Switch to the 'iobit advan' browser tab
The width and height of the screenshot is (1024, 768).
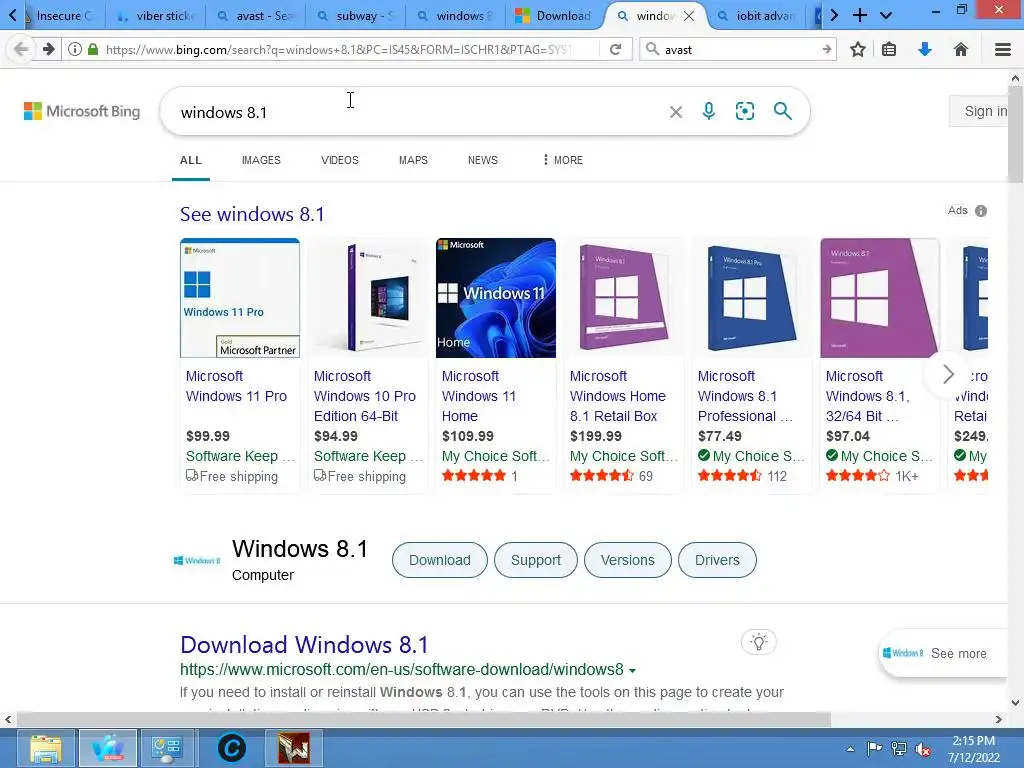[x=756, y=15]
